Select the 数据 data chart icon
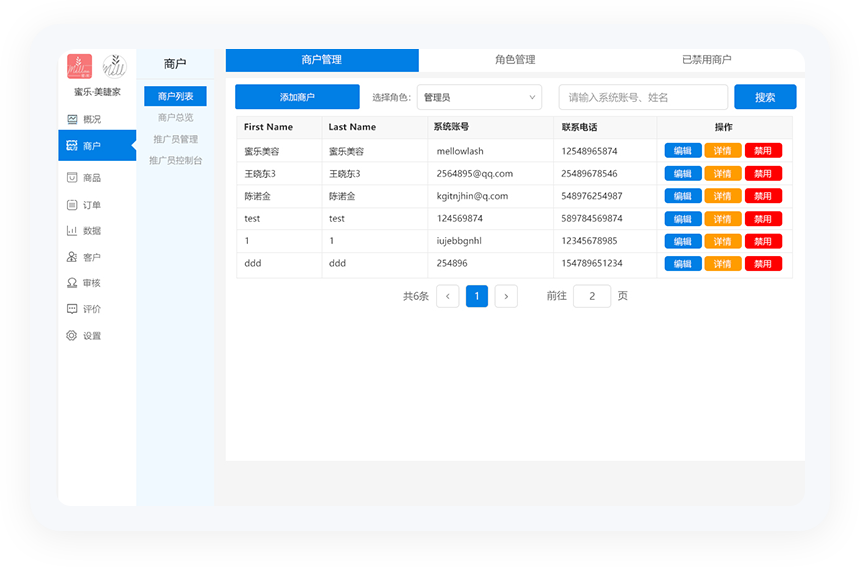Viewport: 860px width, 567px height. click(72, 231)
